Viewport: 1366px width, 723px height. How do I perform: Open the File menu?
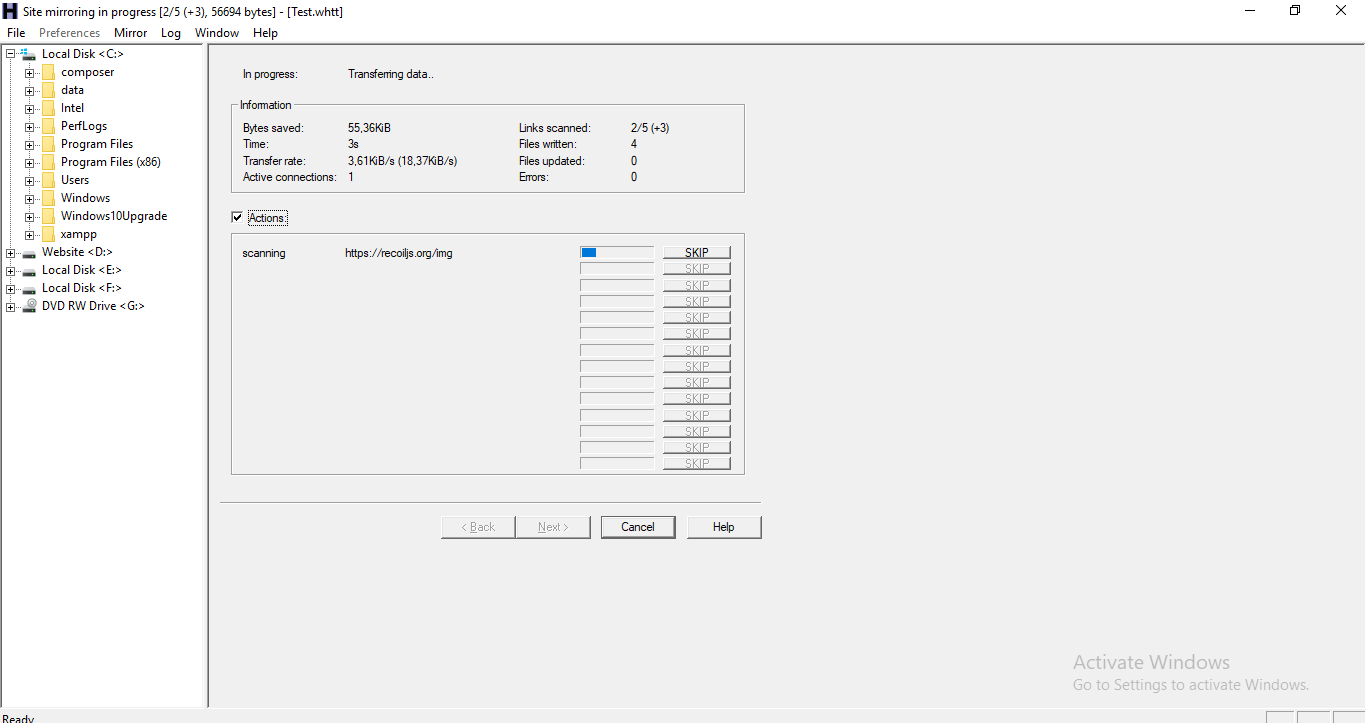pos(16,33)
